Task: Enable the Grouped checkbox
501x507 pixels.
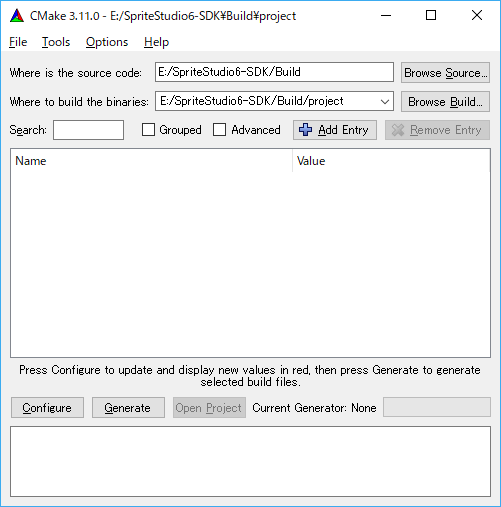Action: pyautogui.click(x=148, y=130)
